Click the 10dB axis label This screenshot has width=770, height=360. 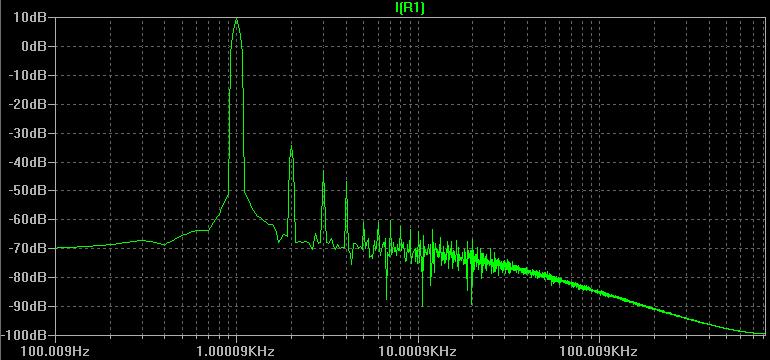click(x=30, y=17)
